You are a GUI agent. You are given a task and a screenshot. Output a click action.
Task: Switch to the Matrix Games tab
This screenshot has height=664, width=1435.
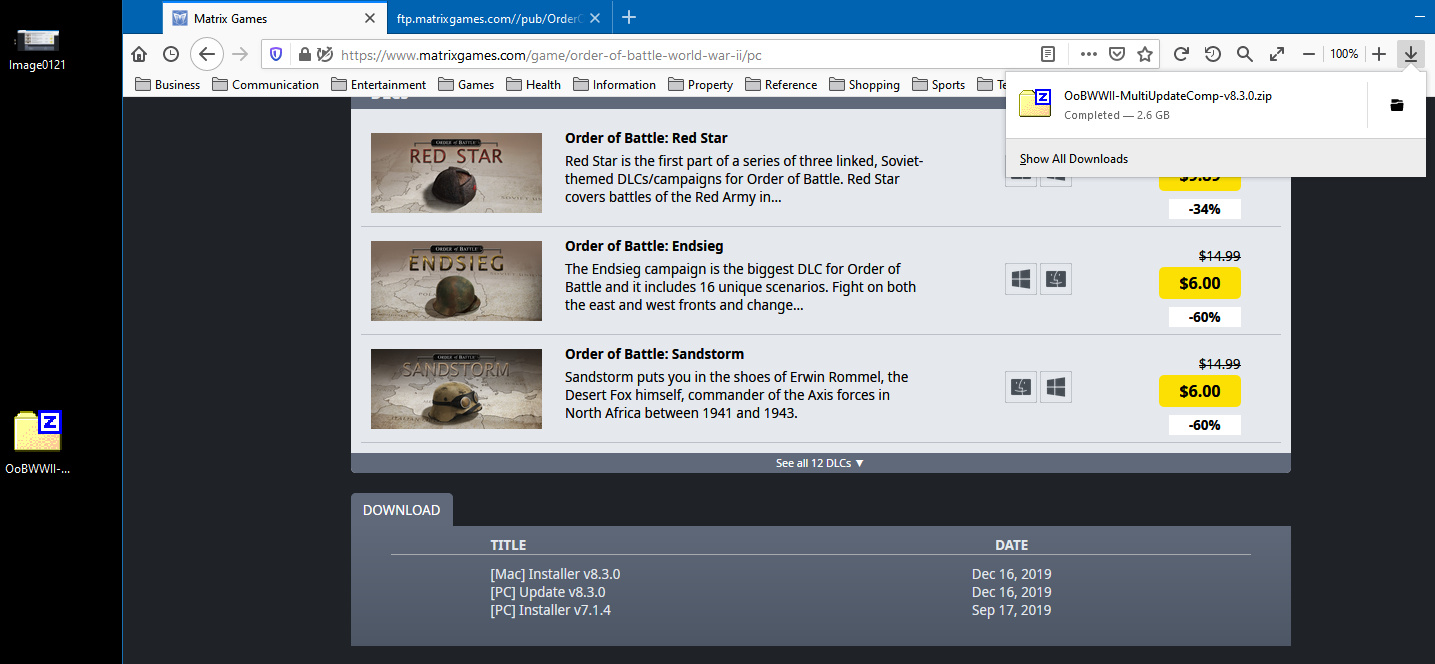coord(273,18)
